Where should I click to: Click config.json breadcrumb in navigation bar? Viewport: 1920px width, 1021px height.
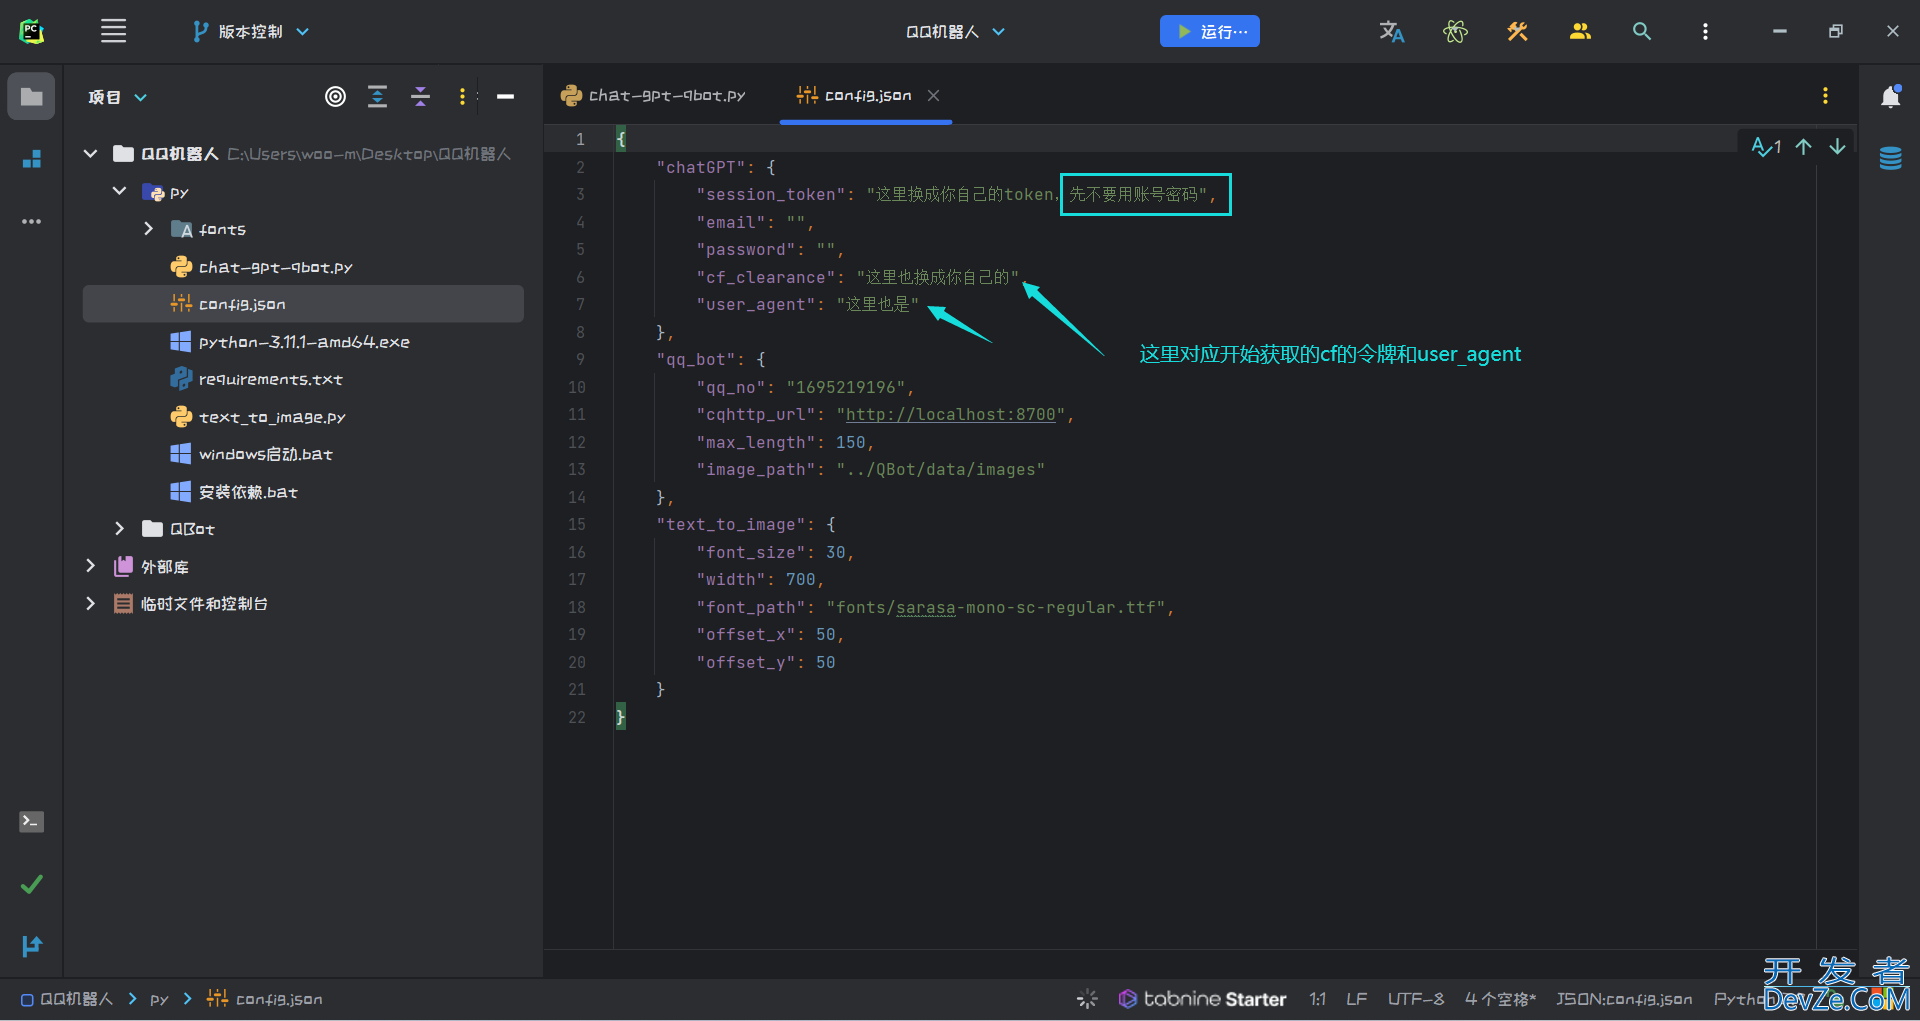[265, 998]
